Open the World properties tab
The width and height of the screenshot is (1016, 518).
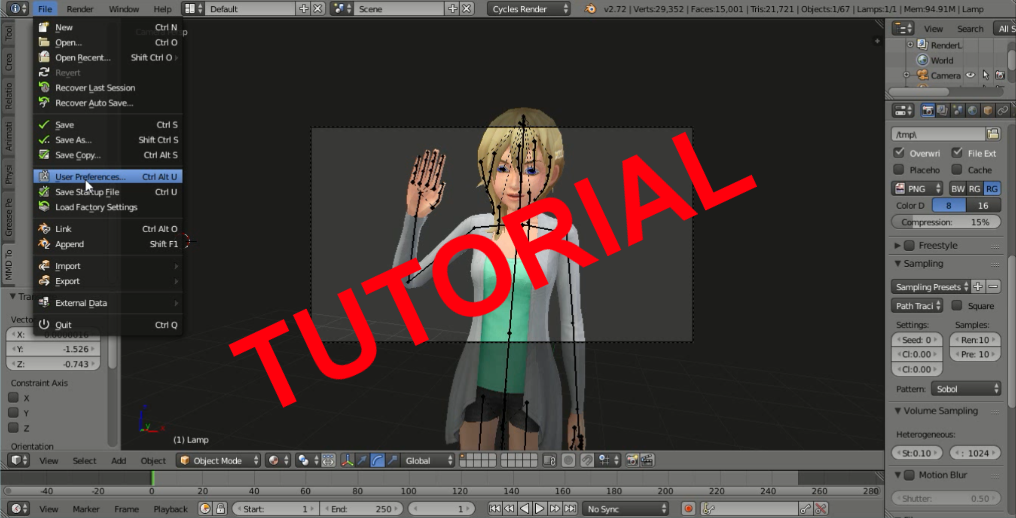pyautogui.click(x=972, y=110)
